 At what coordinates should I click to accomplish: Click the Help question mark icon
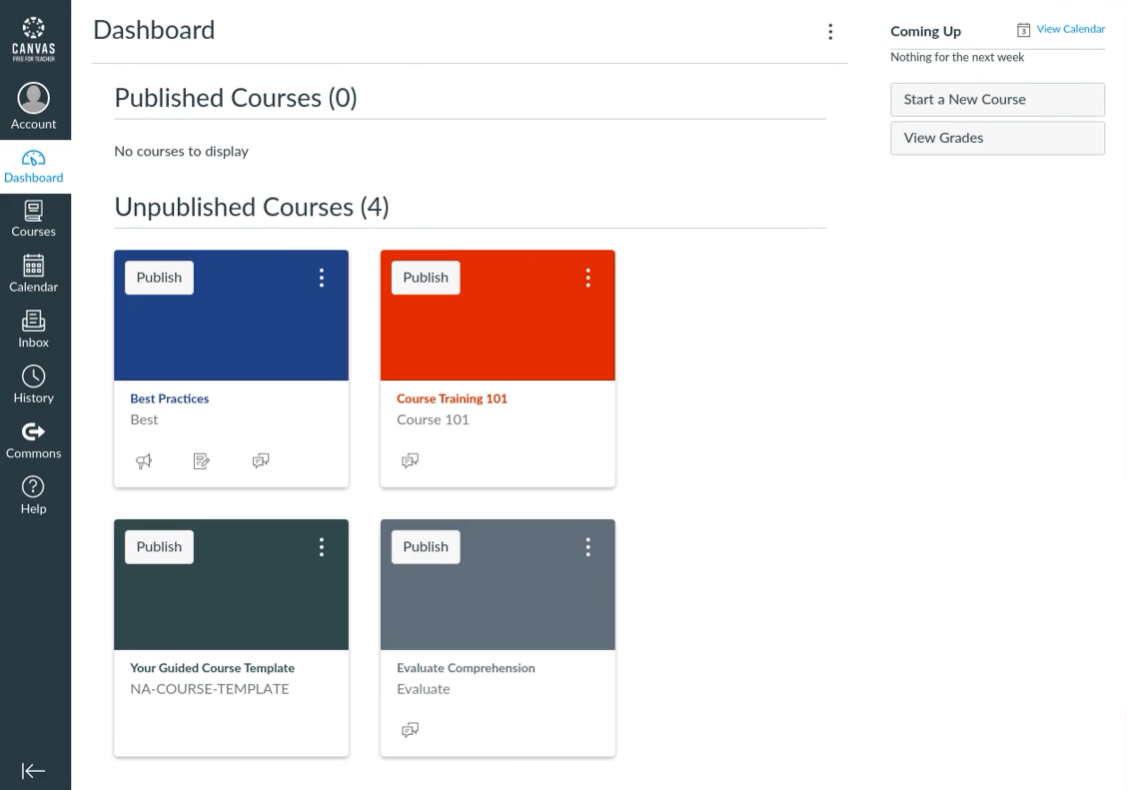[34, 487]
